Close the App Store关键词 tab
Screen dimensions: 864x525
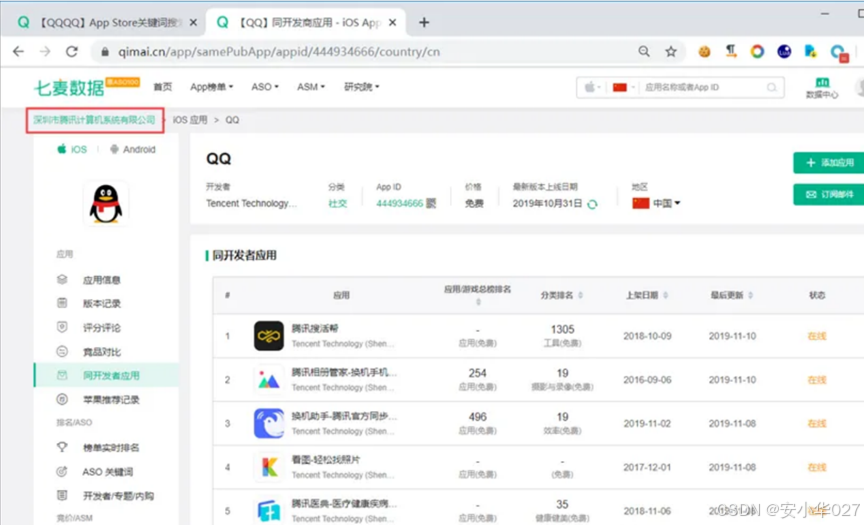[193, 23]
